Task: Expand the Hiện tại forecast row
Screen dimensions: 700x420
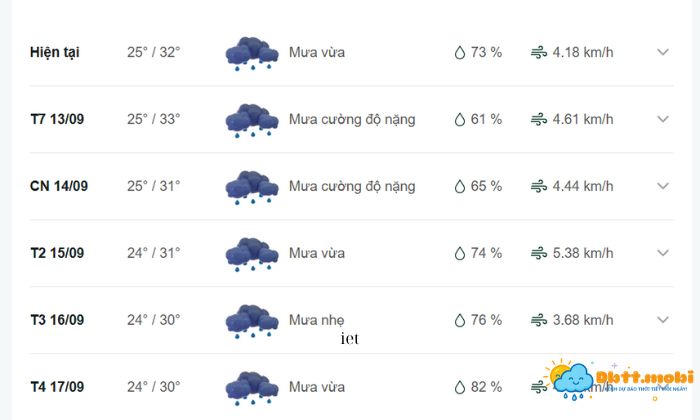Action: pyautogui.click(x=662, y=53)
